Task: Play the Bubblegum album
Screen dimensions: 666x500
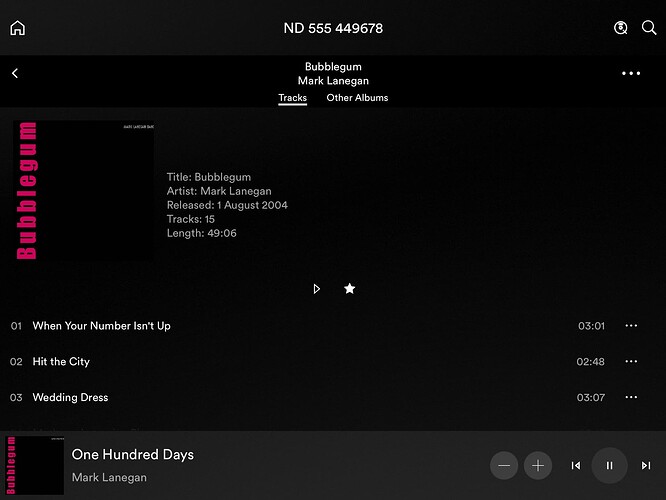Action: pos(317,289)
